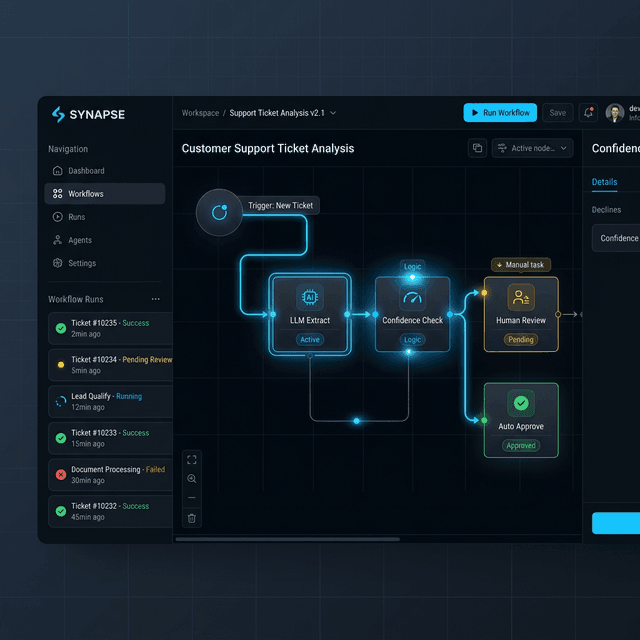640x640 pixels.
Task: Click the user avatar picture
Action: point(615,113)
